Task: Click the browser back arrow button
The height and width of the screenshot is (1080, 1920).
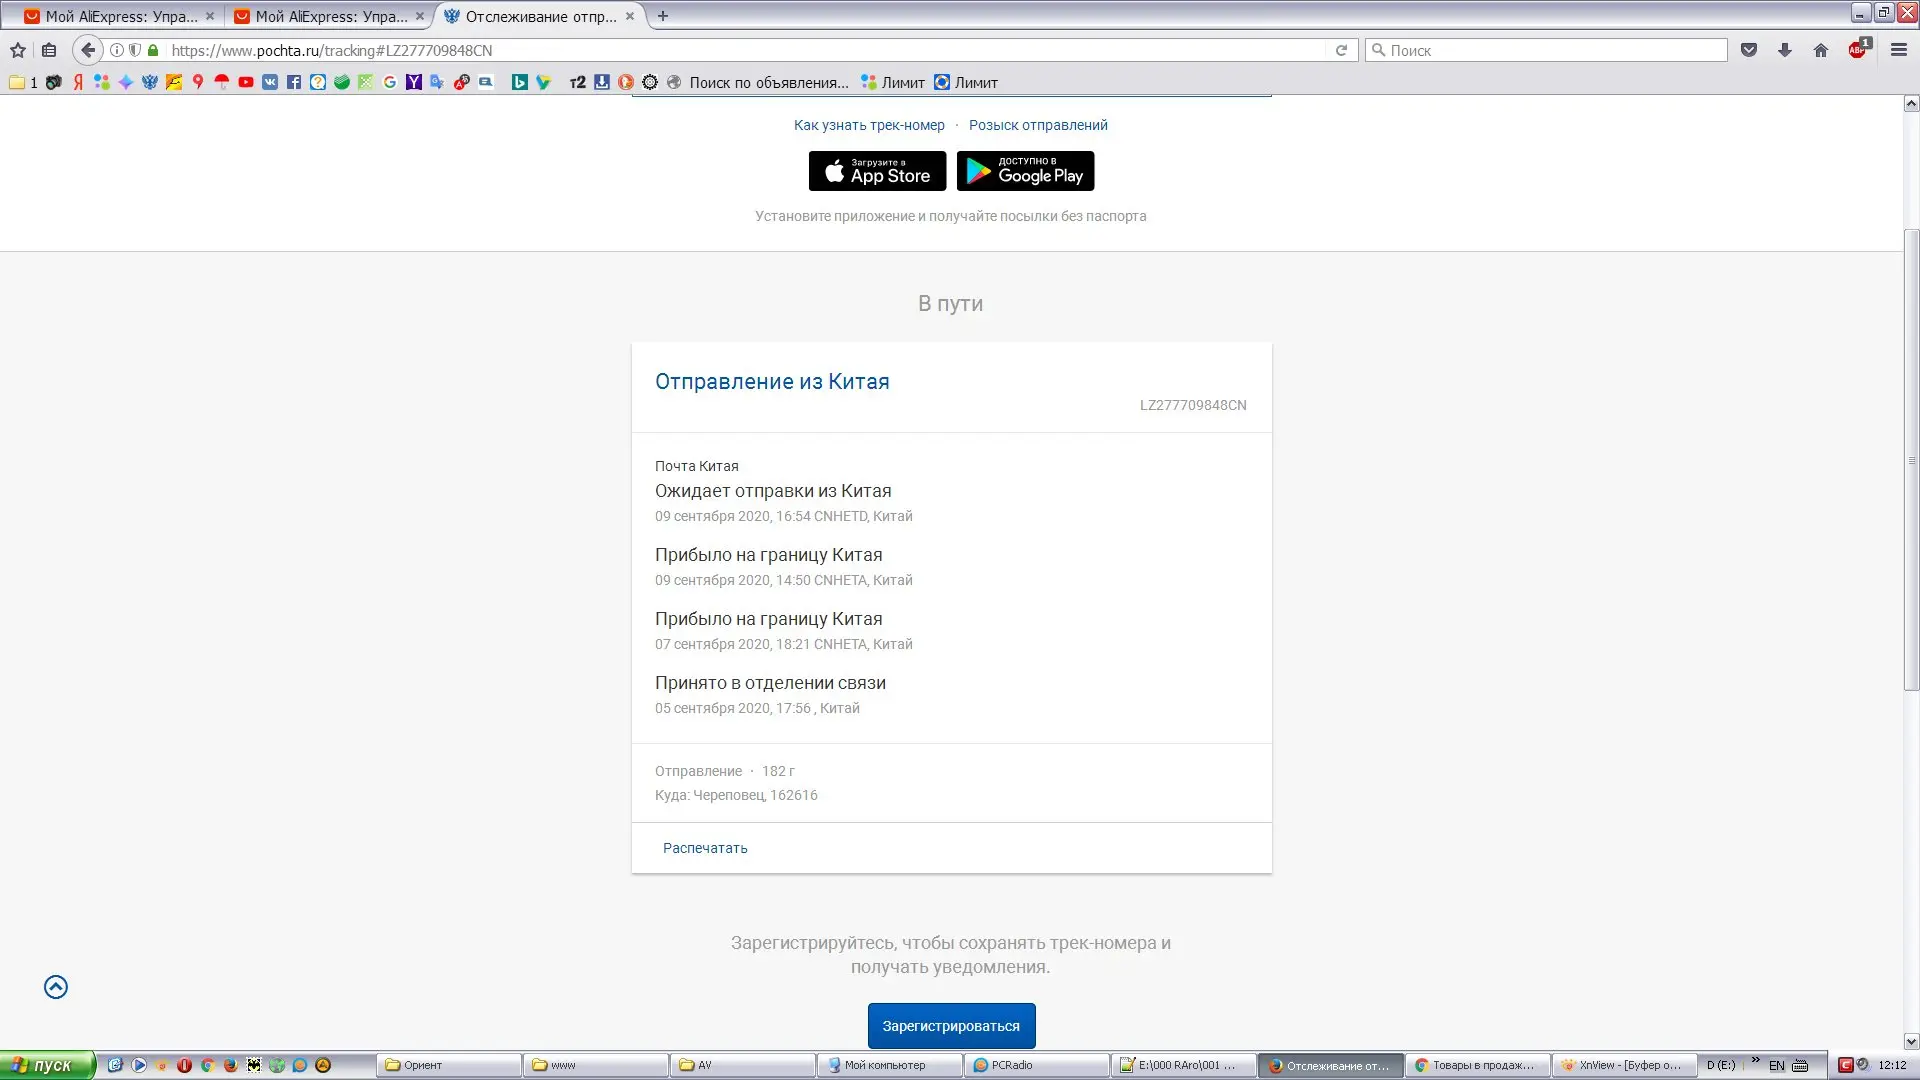Action: point(88,50)
